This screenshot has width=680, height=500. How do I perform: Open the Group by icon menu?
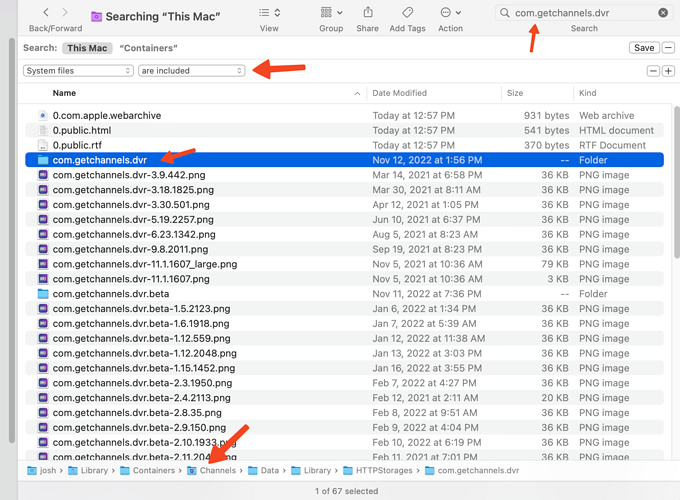tap(331, 13)
